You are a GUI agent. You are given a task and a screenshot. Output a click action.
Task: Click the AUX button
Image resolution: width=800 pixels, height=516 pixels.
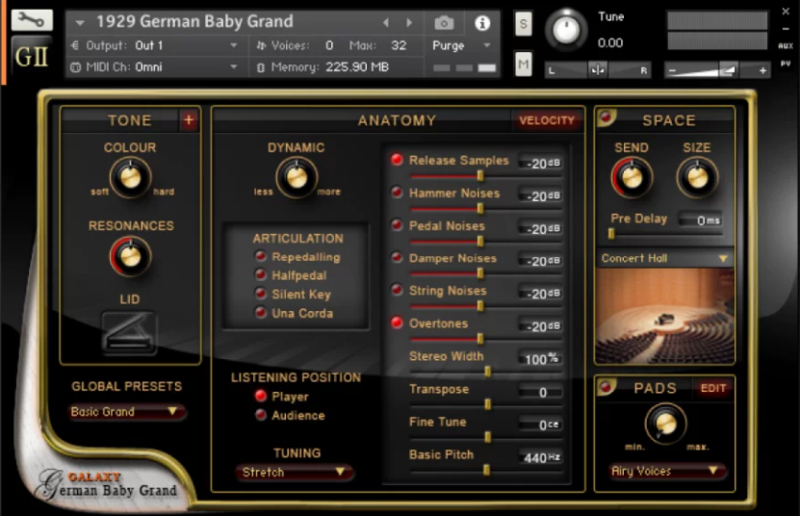[x=785, y=46]
